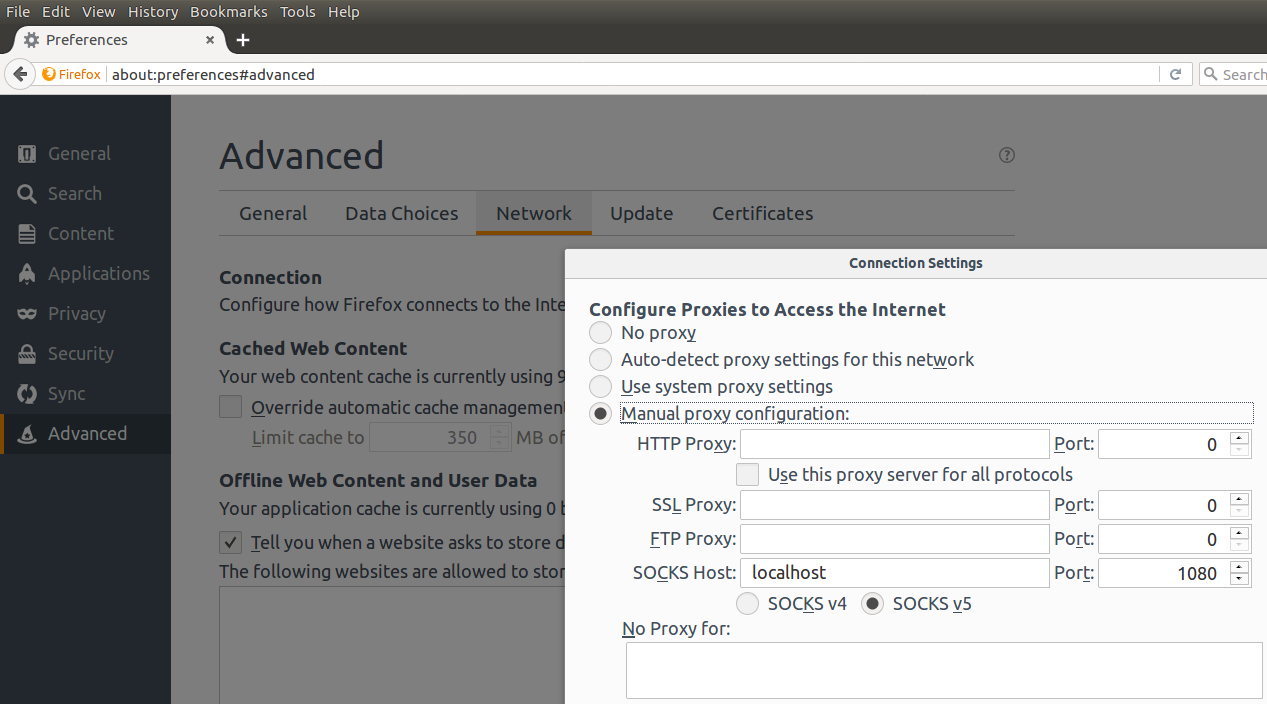Click the HTTP Proxy text field

(894, 444)
